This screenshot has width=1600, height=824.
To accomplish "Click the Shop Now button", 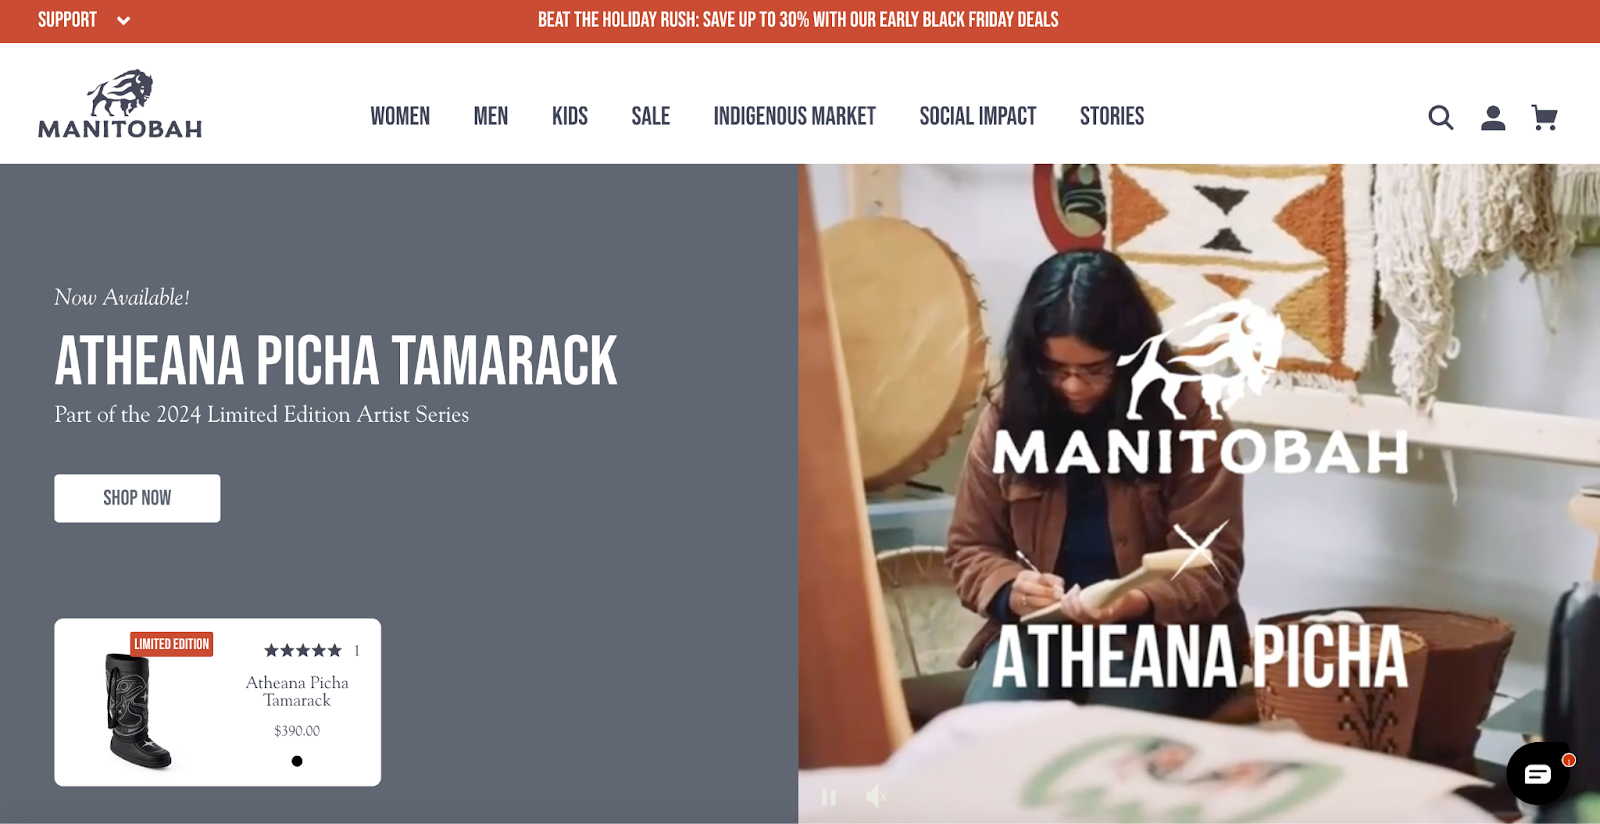I will coord(137,498).
